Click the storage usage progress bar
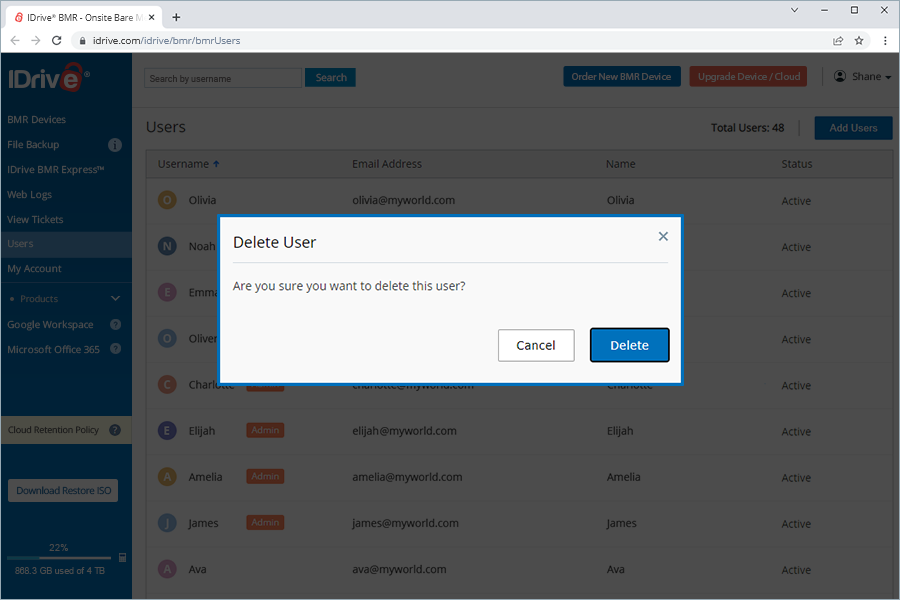This screenshot has height=600, width=900. (59, 558)
